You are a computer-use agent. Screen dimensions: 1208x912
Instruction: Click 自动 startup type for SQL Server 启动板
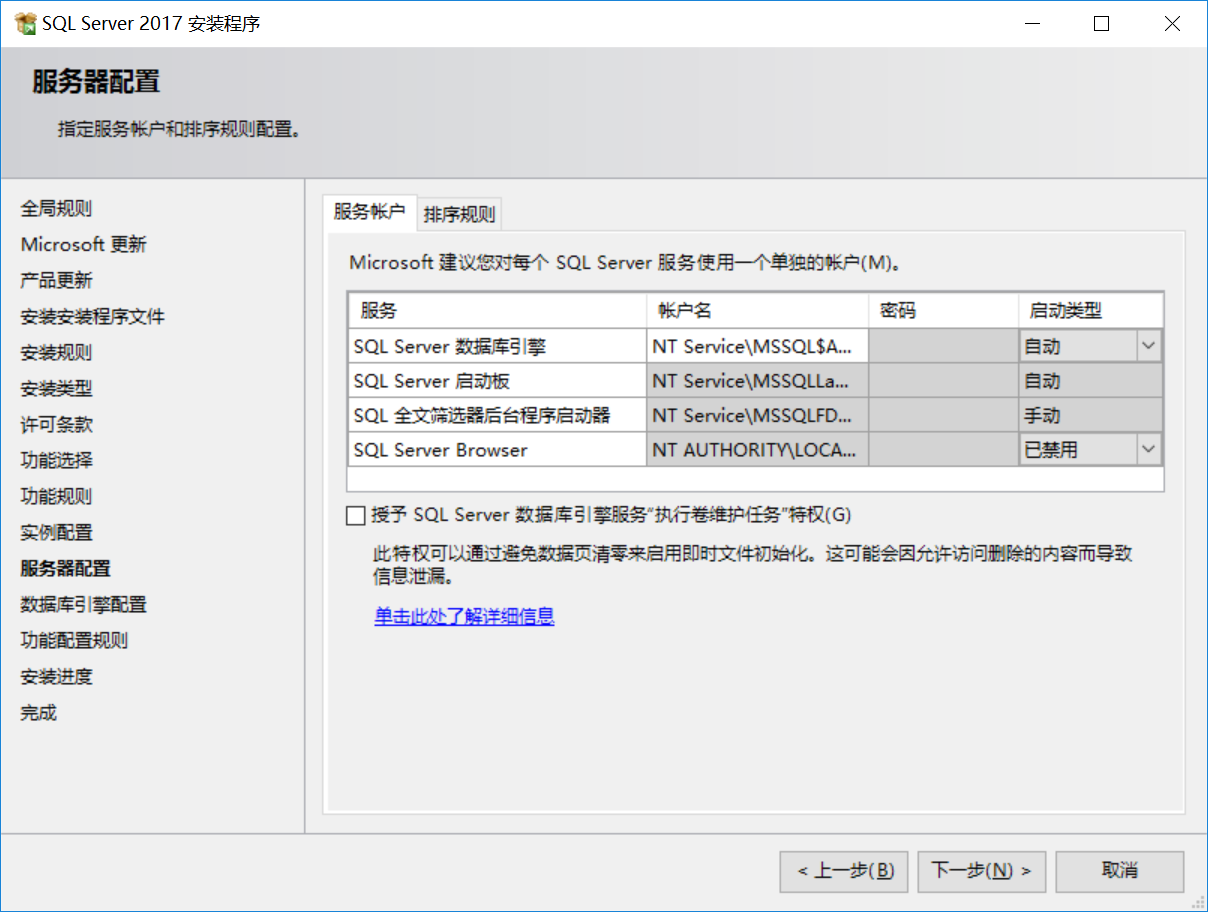tap(1091, 381)
